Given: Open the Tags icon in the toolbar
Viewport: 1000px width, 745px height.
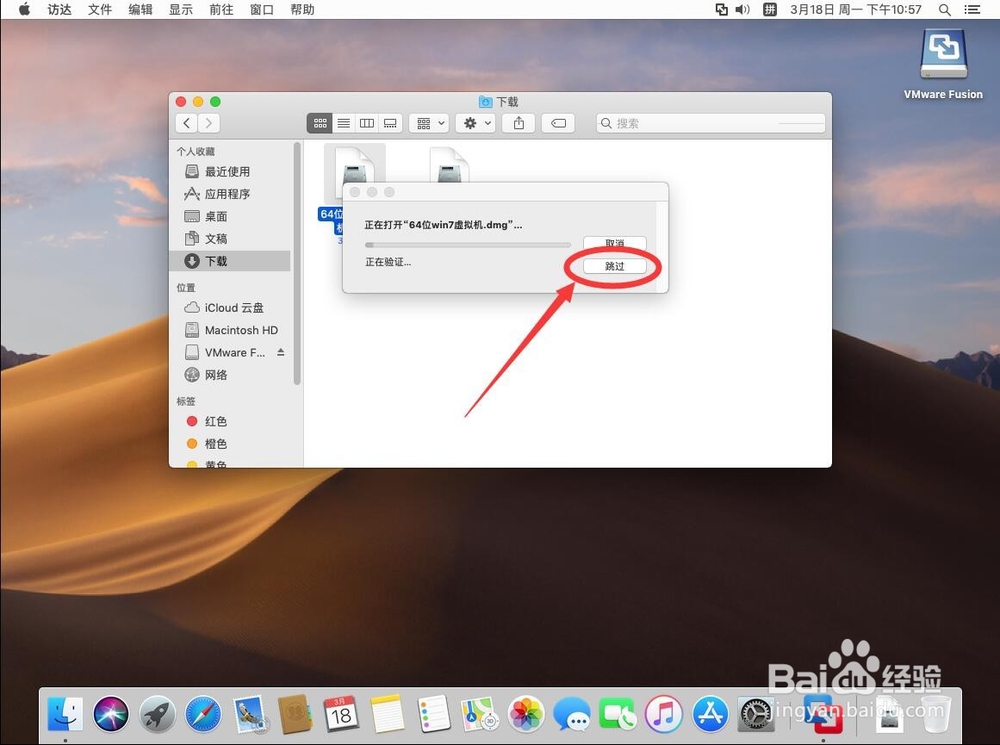Looking at the screenshot, I should point(558,122).
